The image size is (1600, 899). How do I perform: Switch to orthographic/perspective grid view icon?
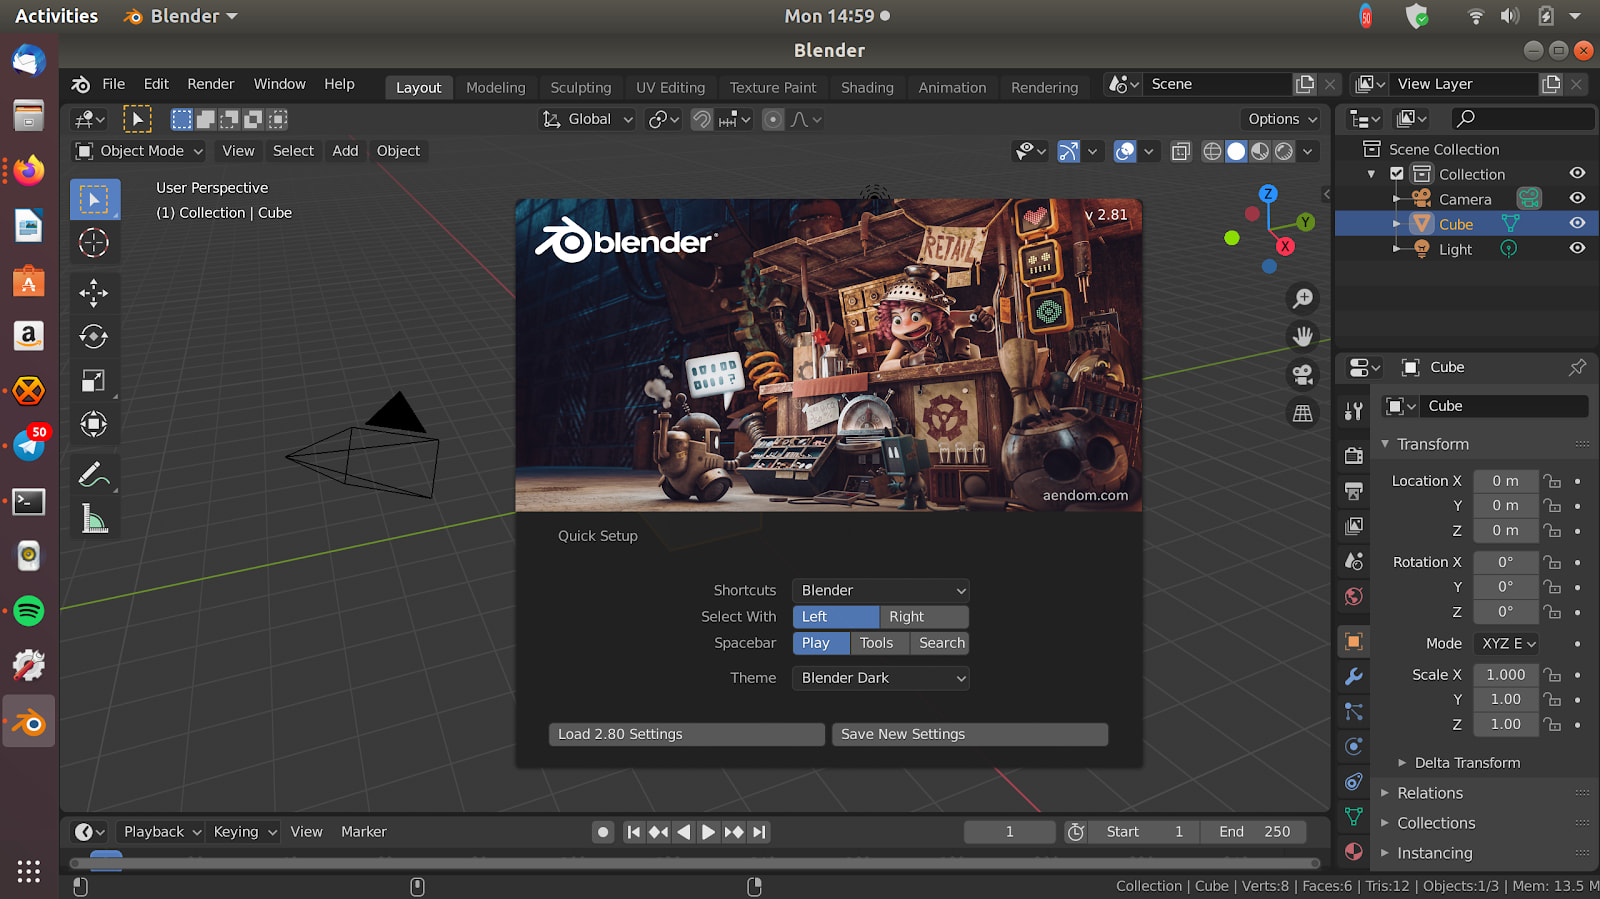(x=1302, y=413)
